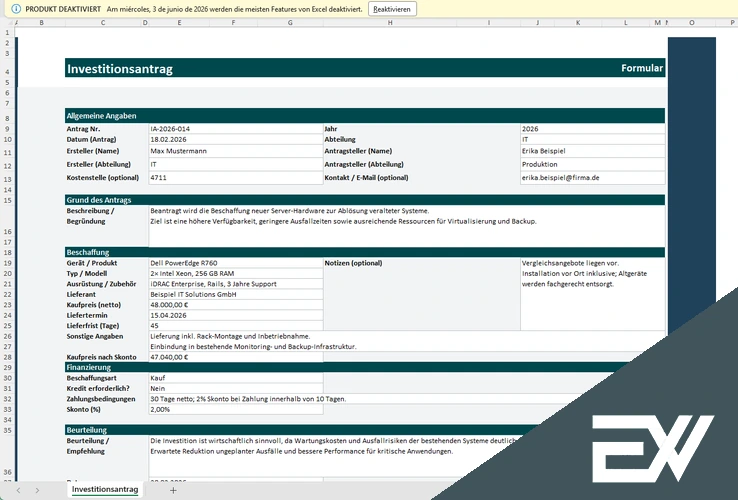Select the Grund des Antrags section header
738x500 pixels.
coord(365,200)
